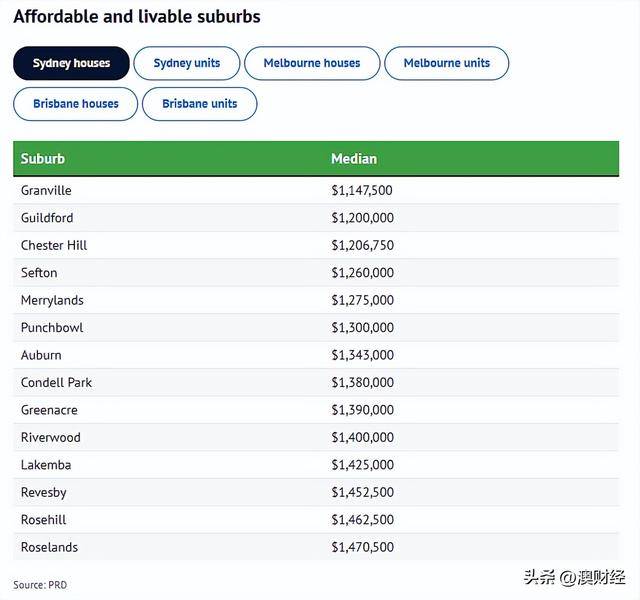Viewport: 640px width, 600px height.
Task: Select the Granville suburb row
Action: 316,190
